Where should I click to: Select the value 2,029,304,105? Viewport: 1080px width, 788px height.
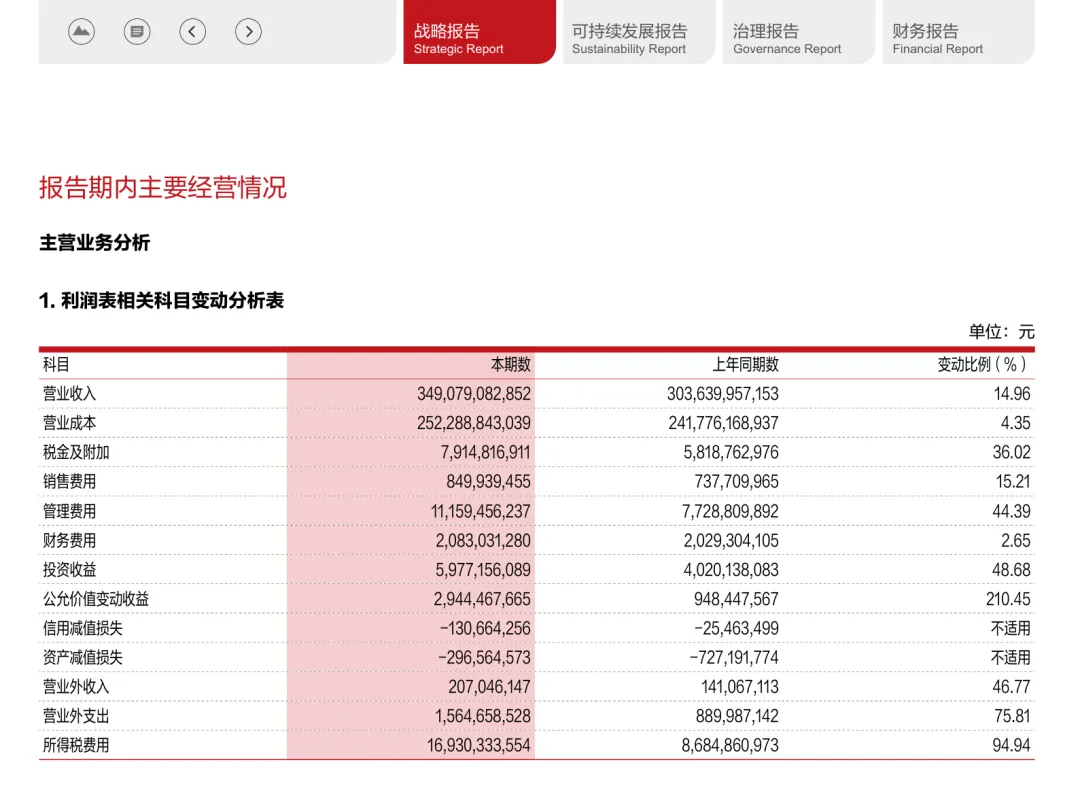tap(731, 541)
